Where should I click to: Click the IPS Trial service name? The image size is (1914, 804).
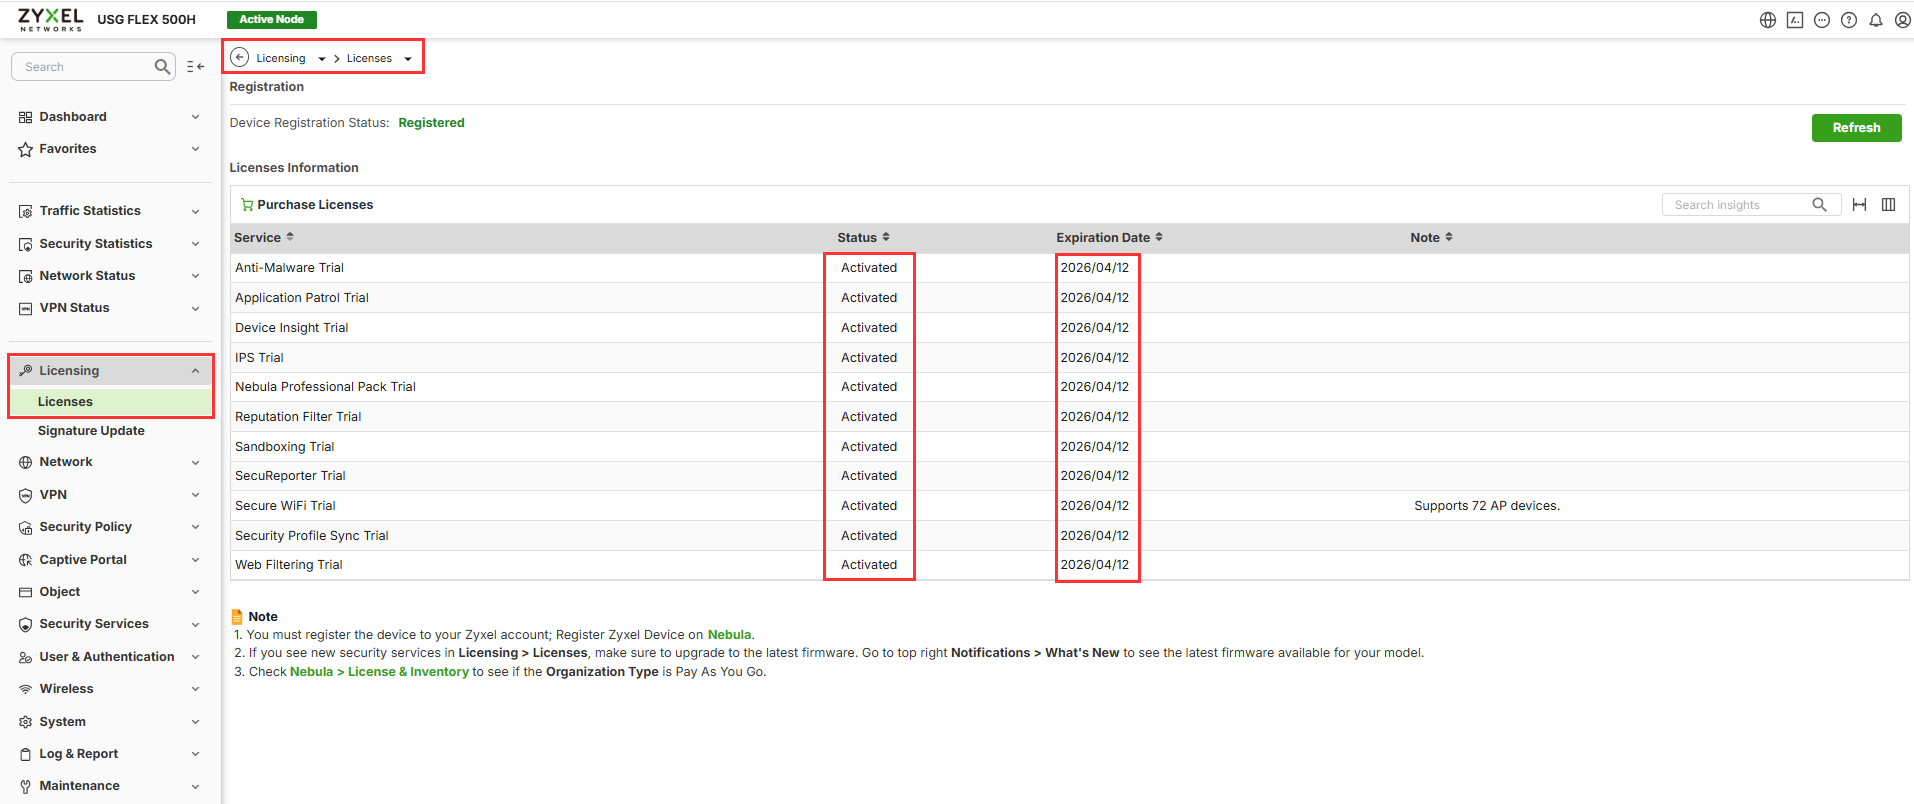[x=259, y=358]
